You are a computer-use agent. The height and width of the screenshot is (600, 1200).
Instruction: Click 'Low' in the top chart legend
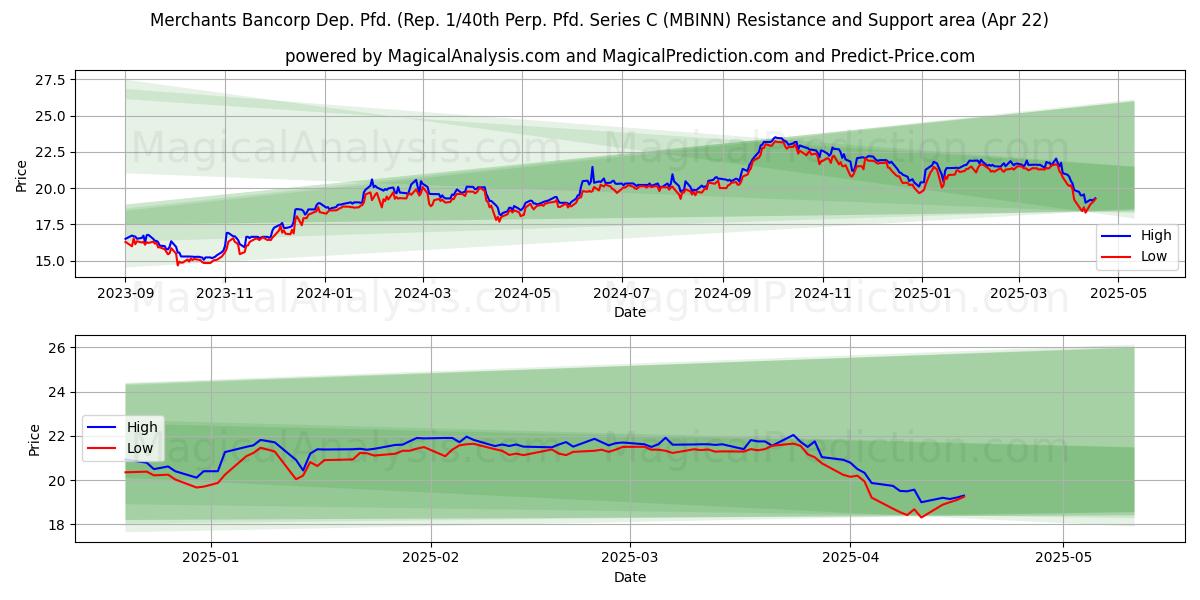click(x=1155, y=256)
